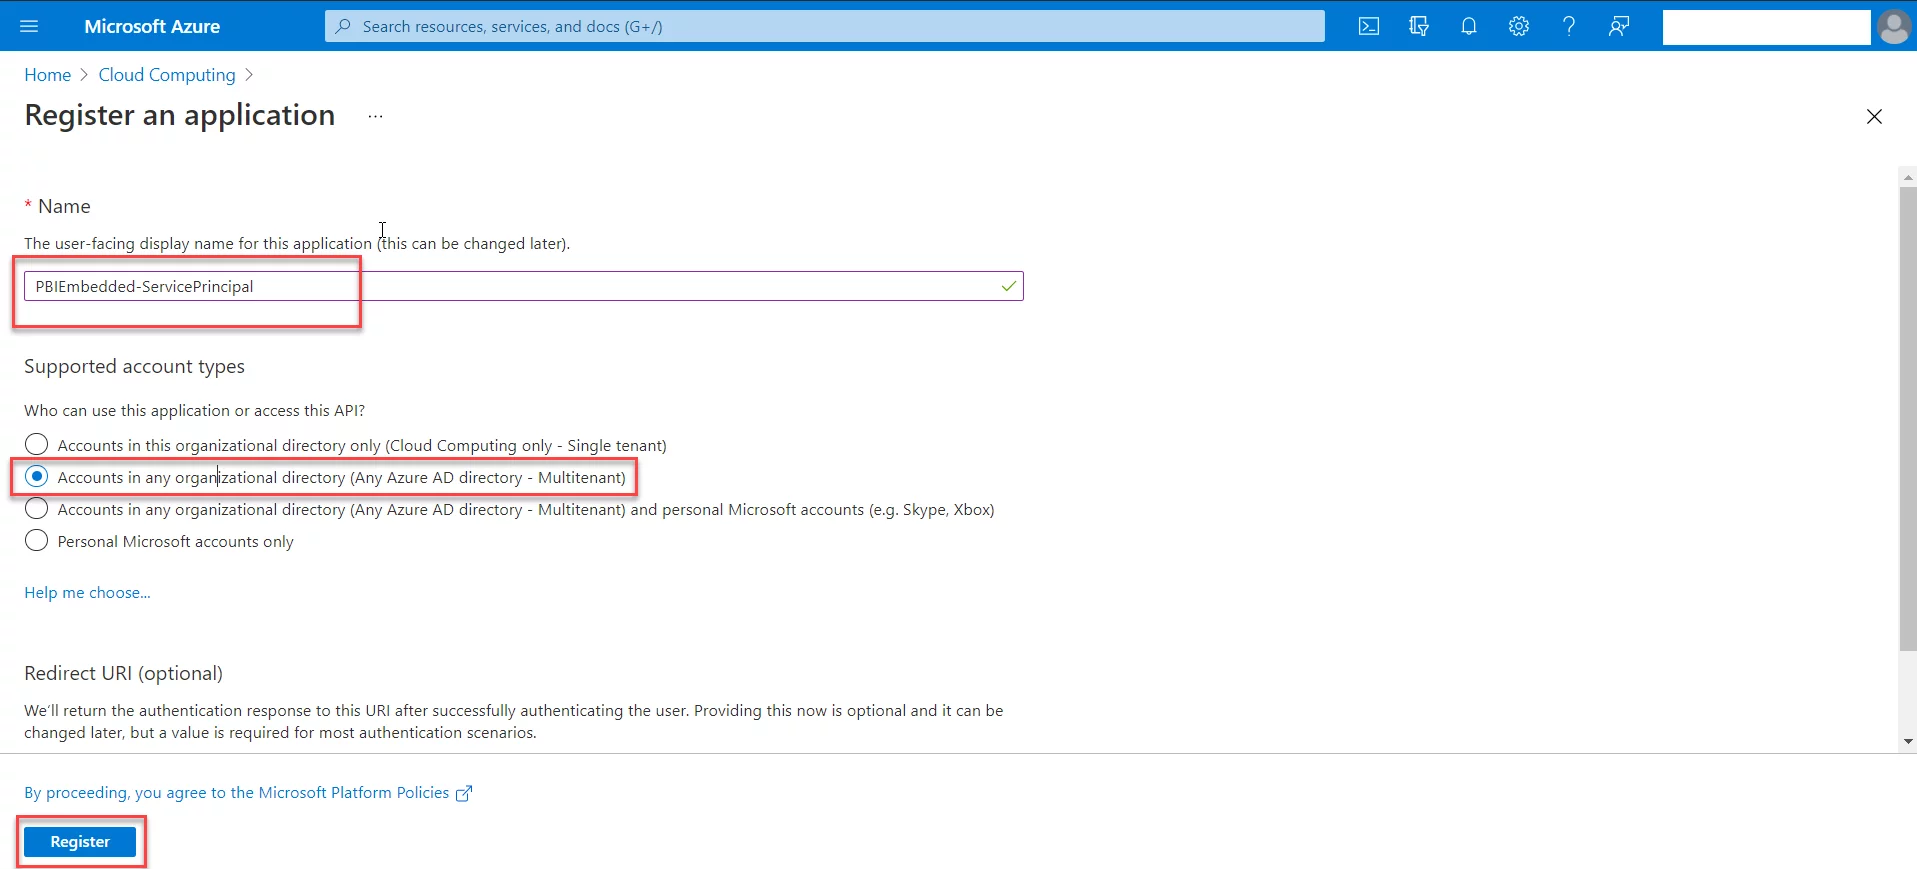Image resolution: width=1917 pixels, height=869 pixels.
Task: Select the Any Azure AD directory Multitenant radio
Action: 37,476
